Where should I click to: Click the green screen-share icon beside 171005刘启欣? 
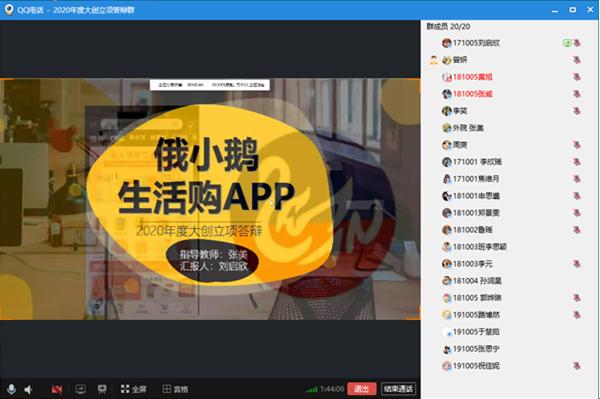pyautogui.click(x=567, y=43)
